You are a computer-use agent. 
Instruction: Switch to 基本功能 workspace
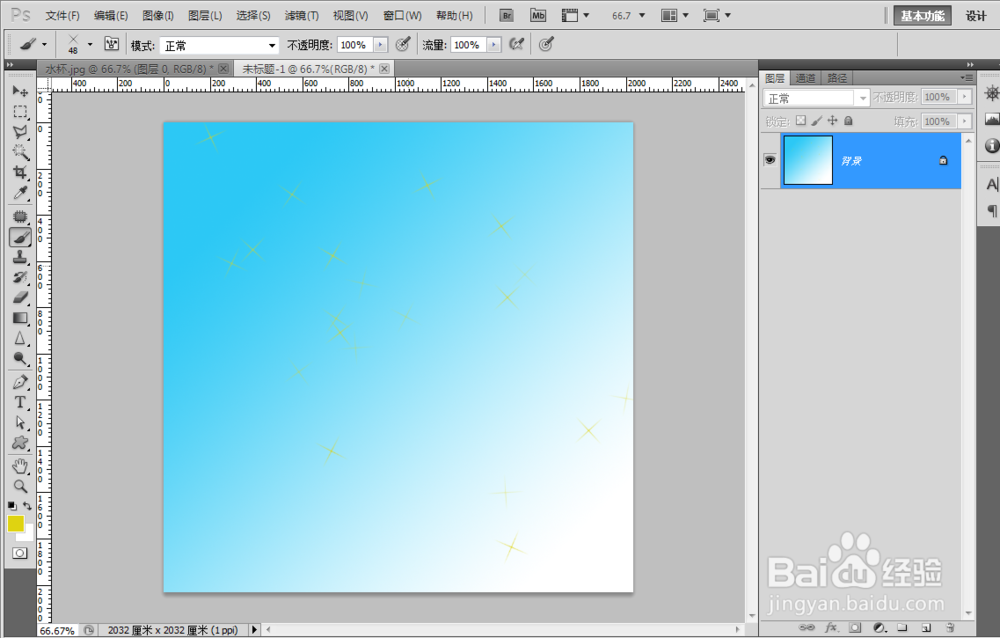922,16
